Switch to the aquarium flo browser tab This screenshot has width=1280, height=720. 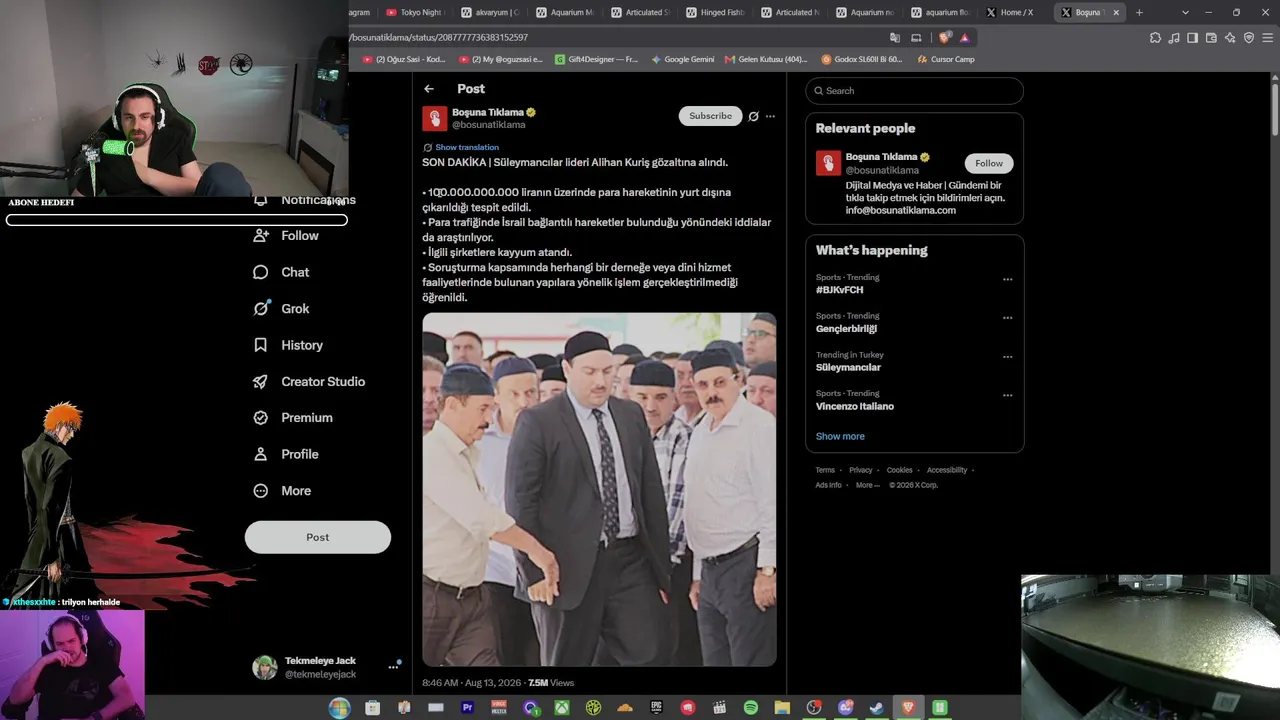941,12
